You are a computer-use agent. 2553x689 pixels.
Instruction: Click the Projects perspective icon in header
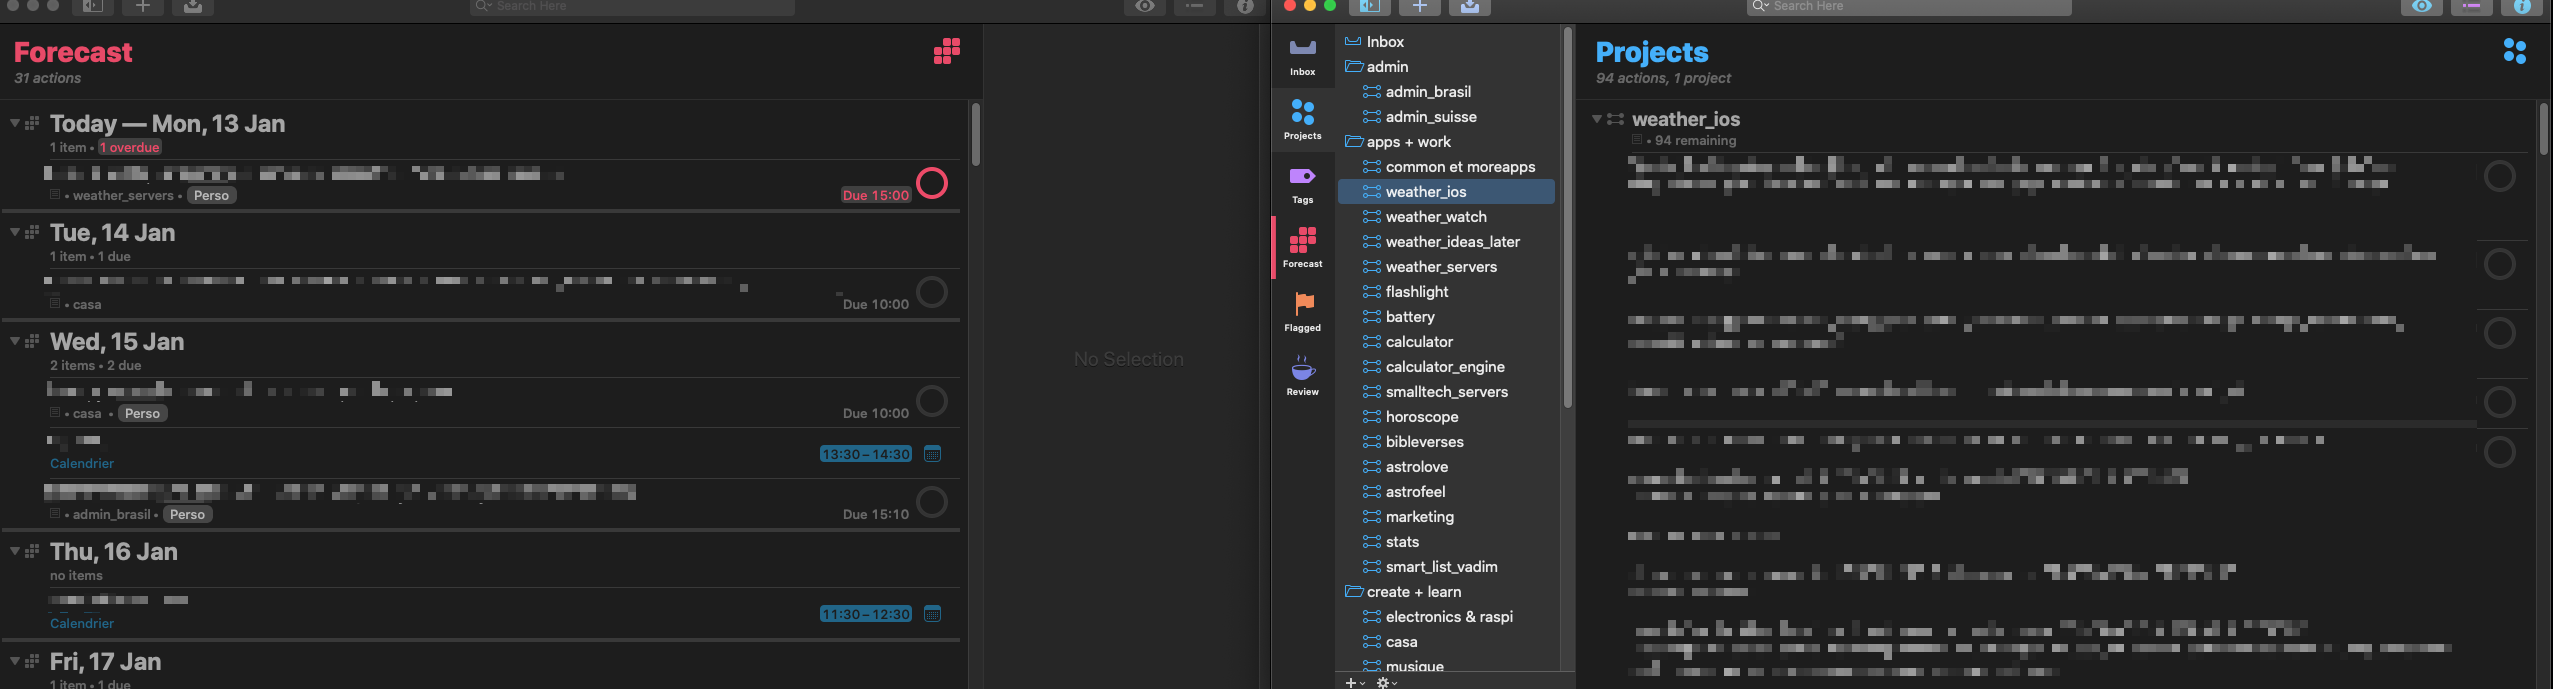click(2514, 51)
